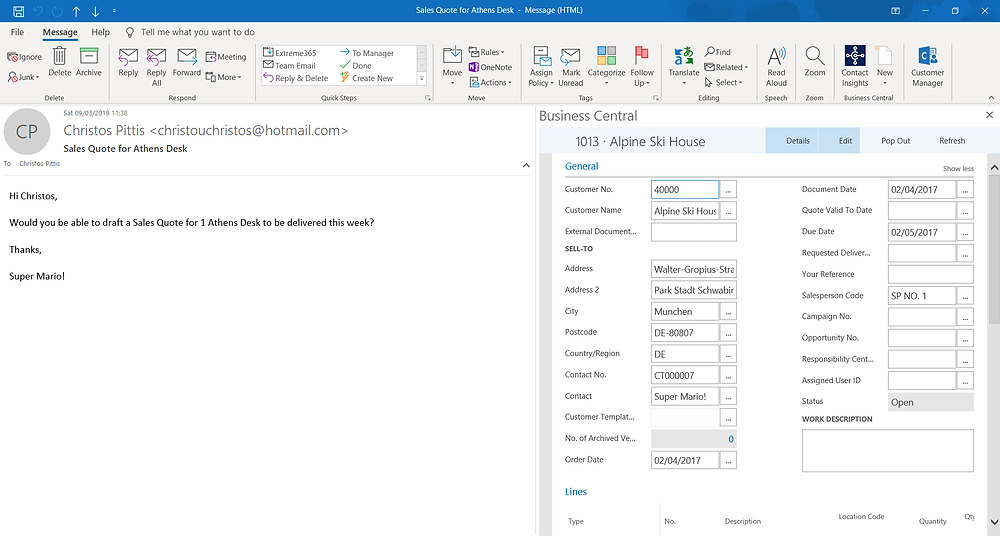Open Salesperson Code lookup button
Screen dimensions: 1000x536
(x=965, y=295)
